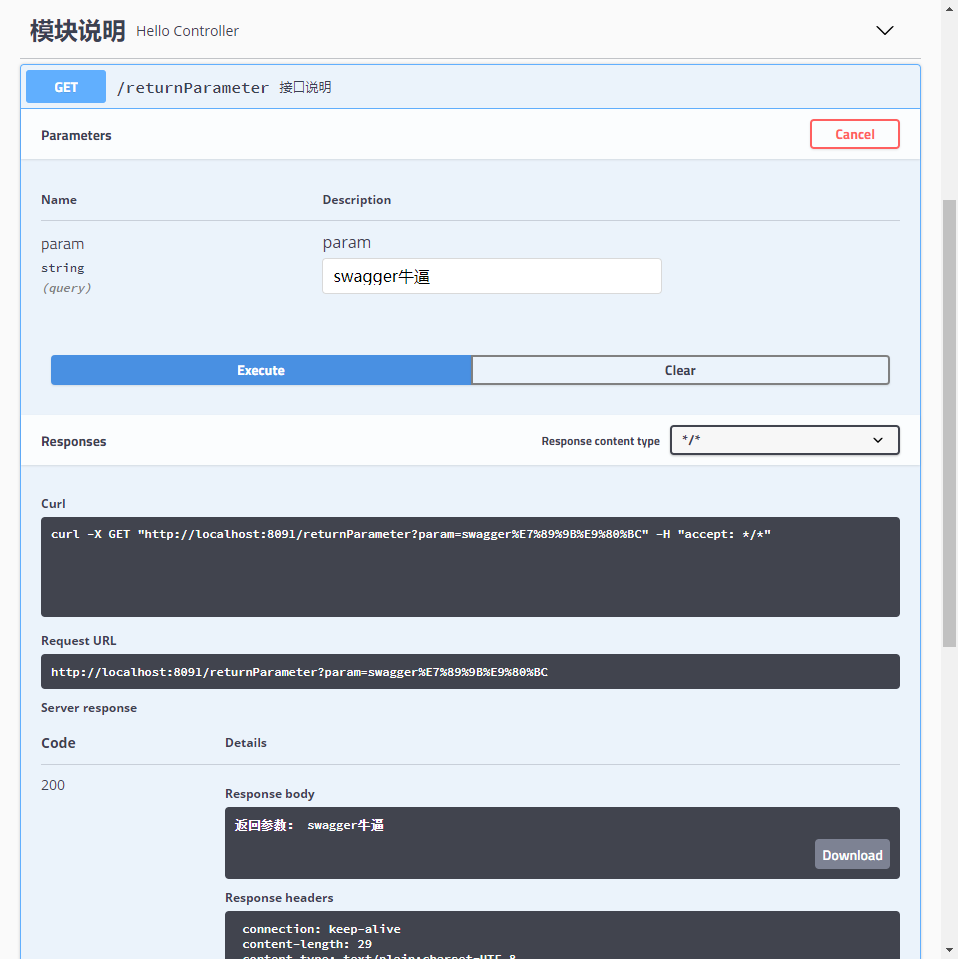Click the blue Execute button
958x959 pixels.
[261, 370]
